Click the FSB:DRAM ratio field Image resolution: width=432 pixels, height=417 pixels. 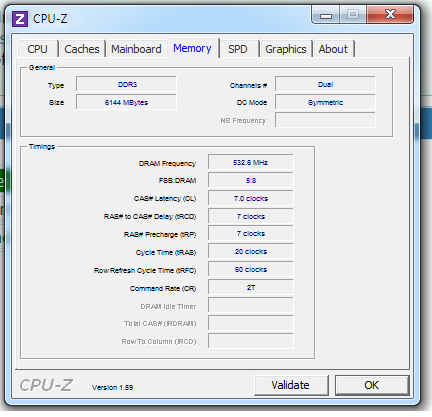click(251, 180)
